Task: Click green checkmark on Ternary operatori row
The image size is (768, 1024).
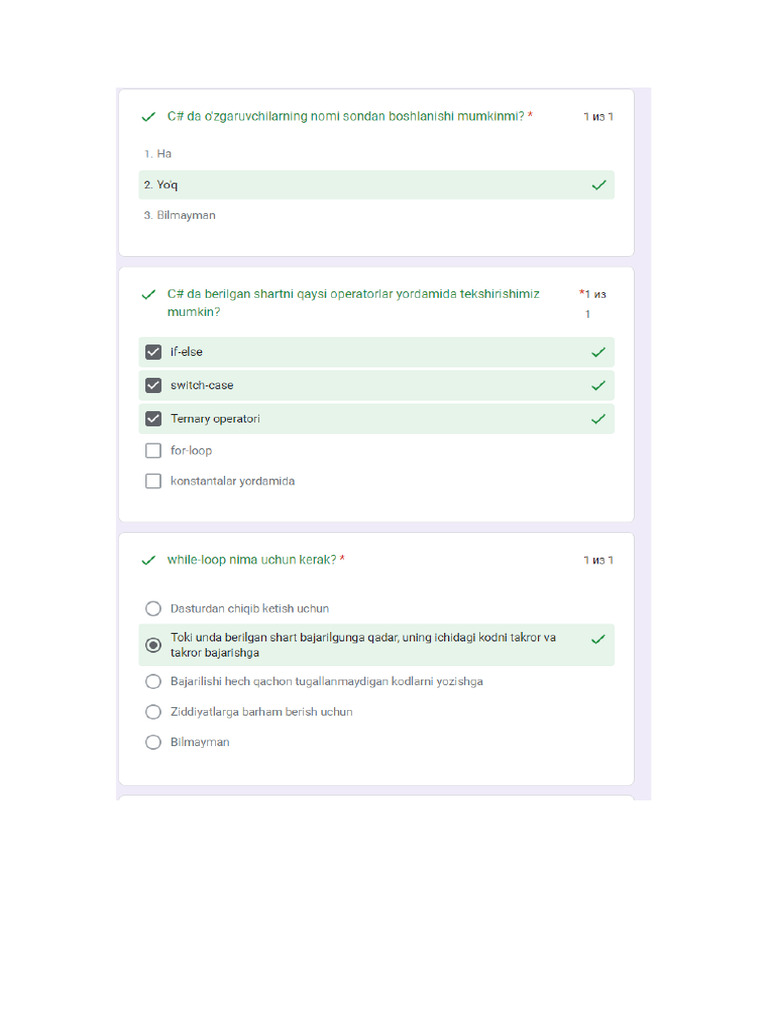Action: 598,419
